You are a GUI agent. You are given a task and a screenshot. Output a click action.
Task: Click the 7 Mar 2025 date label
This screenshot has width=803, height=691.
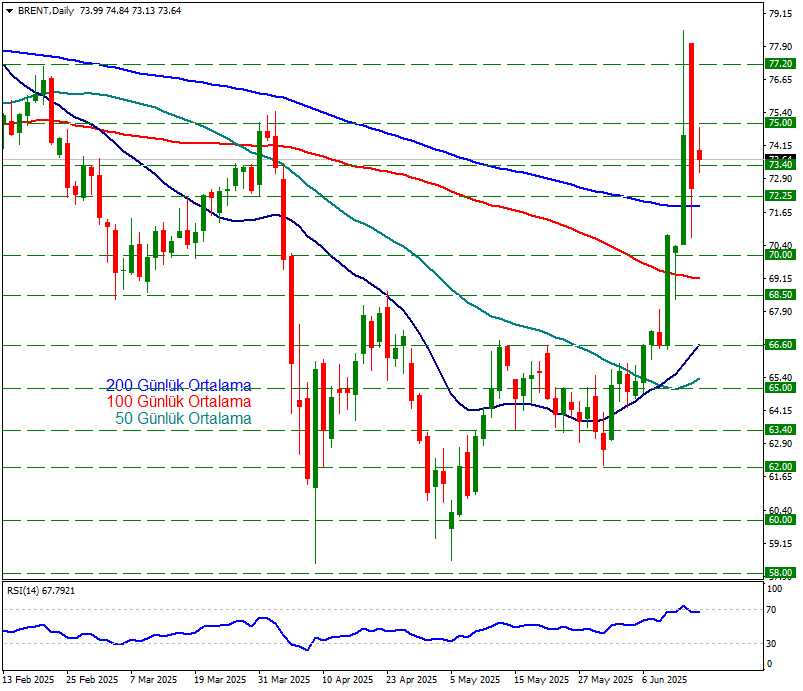coord(154,680)
